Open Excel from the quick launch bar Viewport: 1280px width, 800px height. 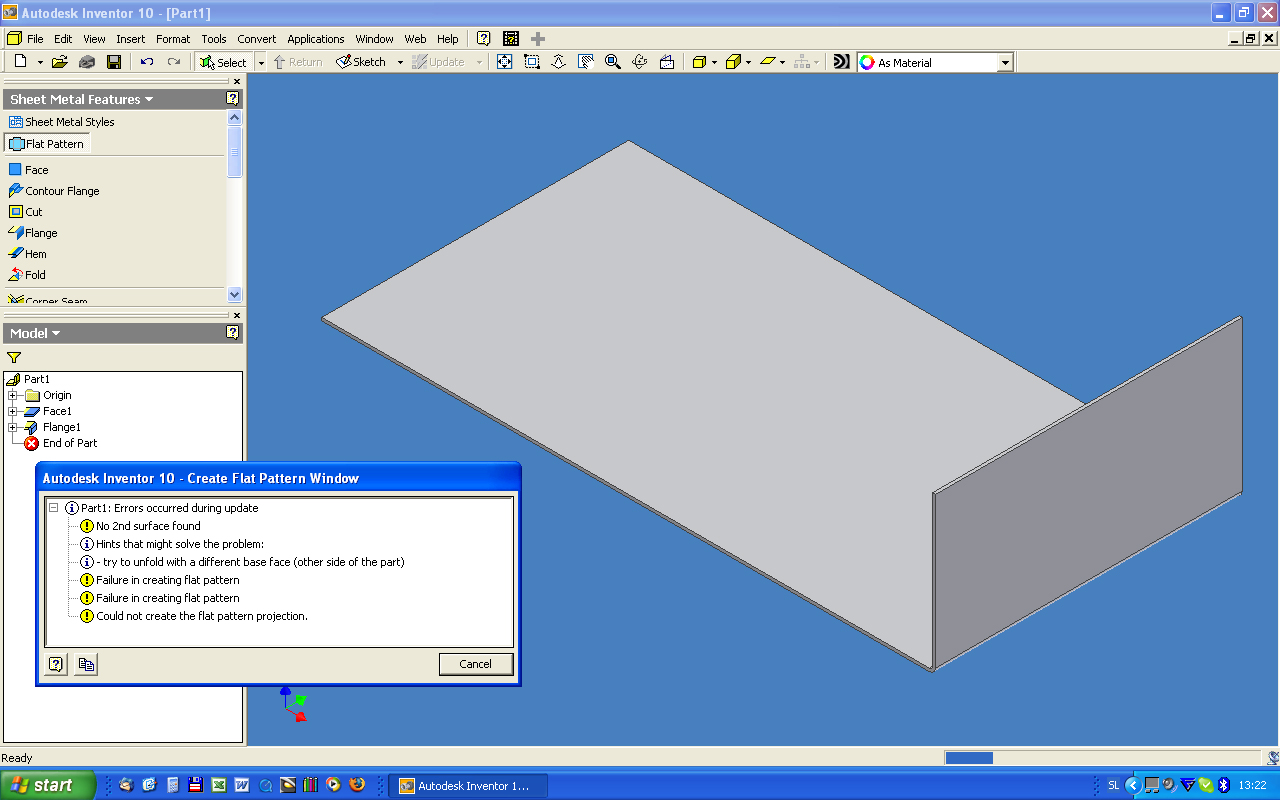tap(218, 785)
